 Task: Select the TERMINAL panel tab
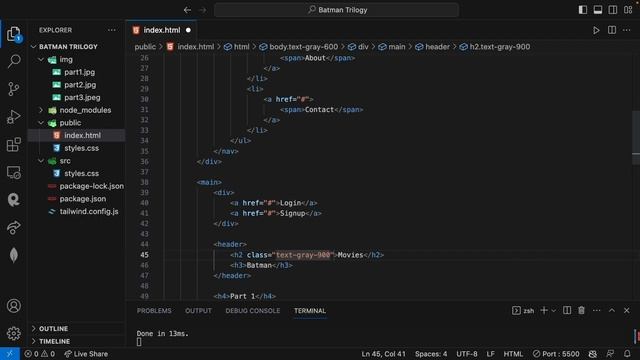[310, 311]
